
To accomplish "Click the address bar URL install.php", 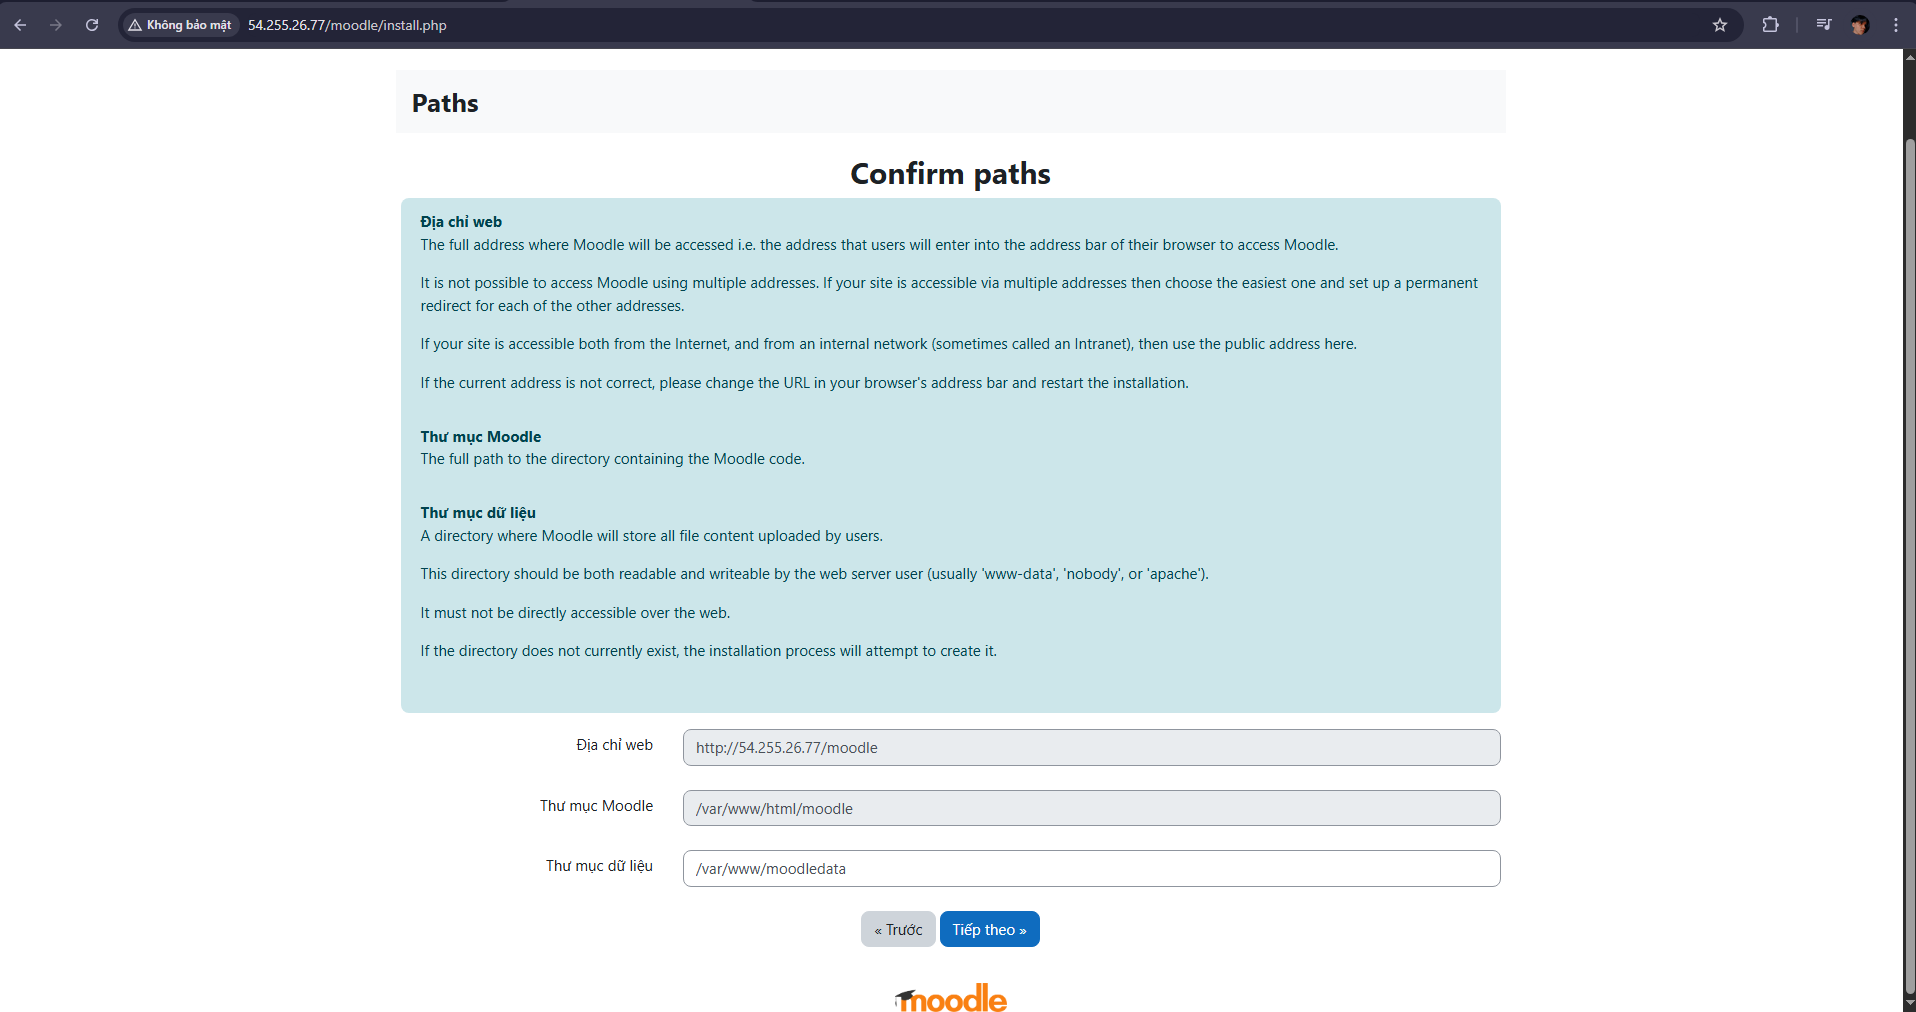I will [347, 25].
